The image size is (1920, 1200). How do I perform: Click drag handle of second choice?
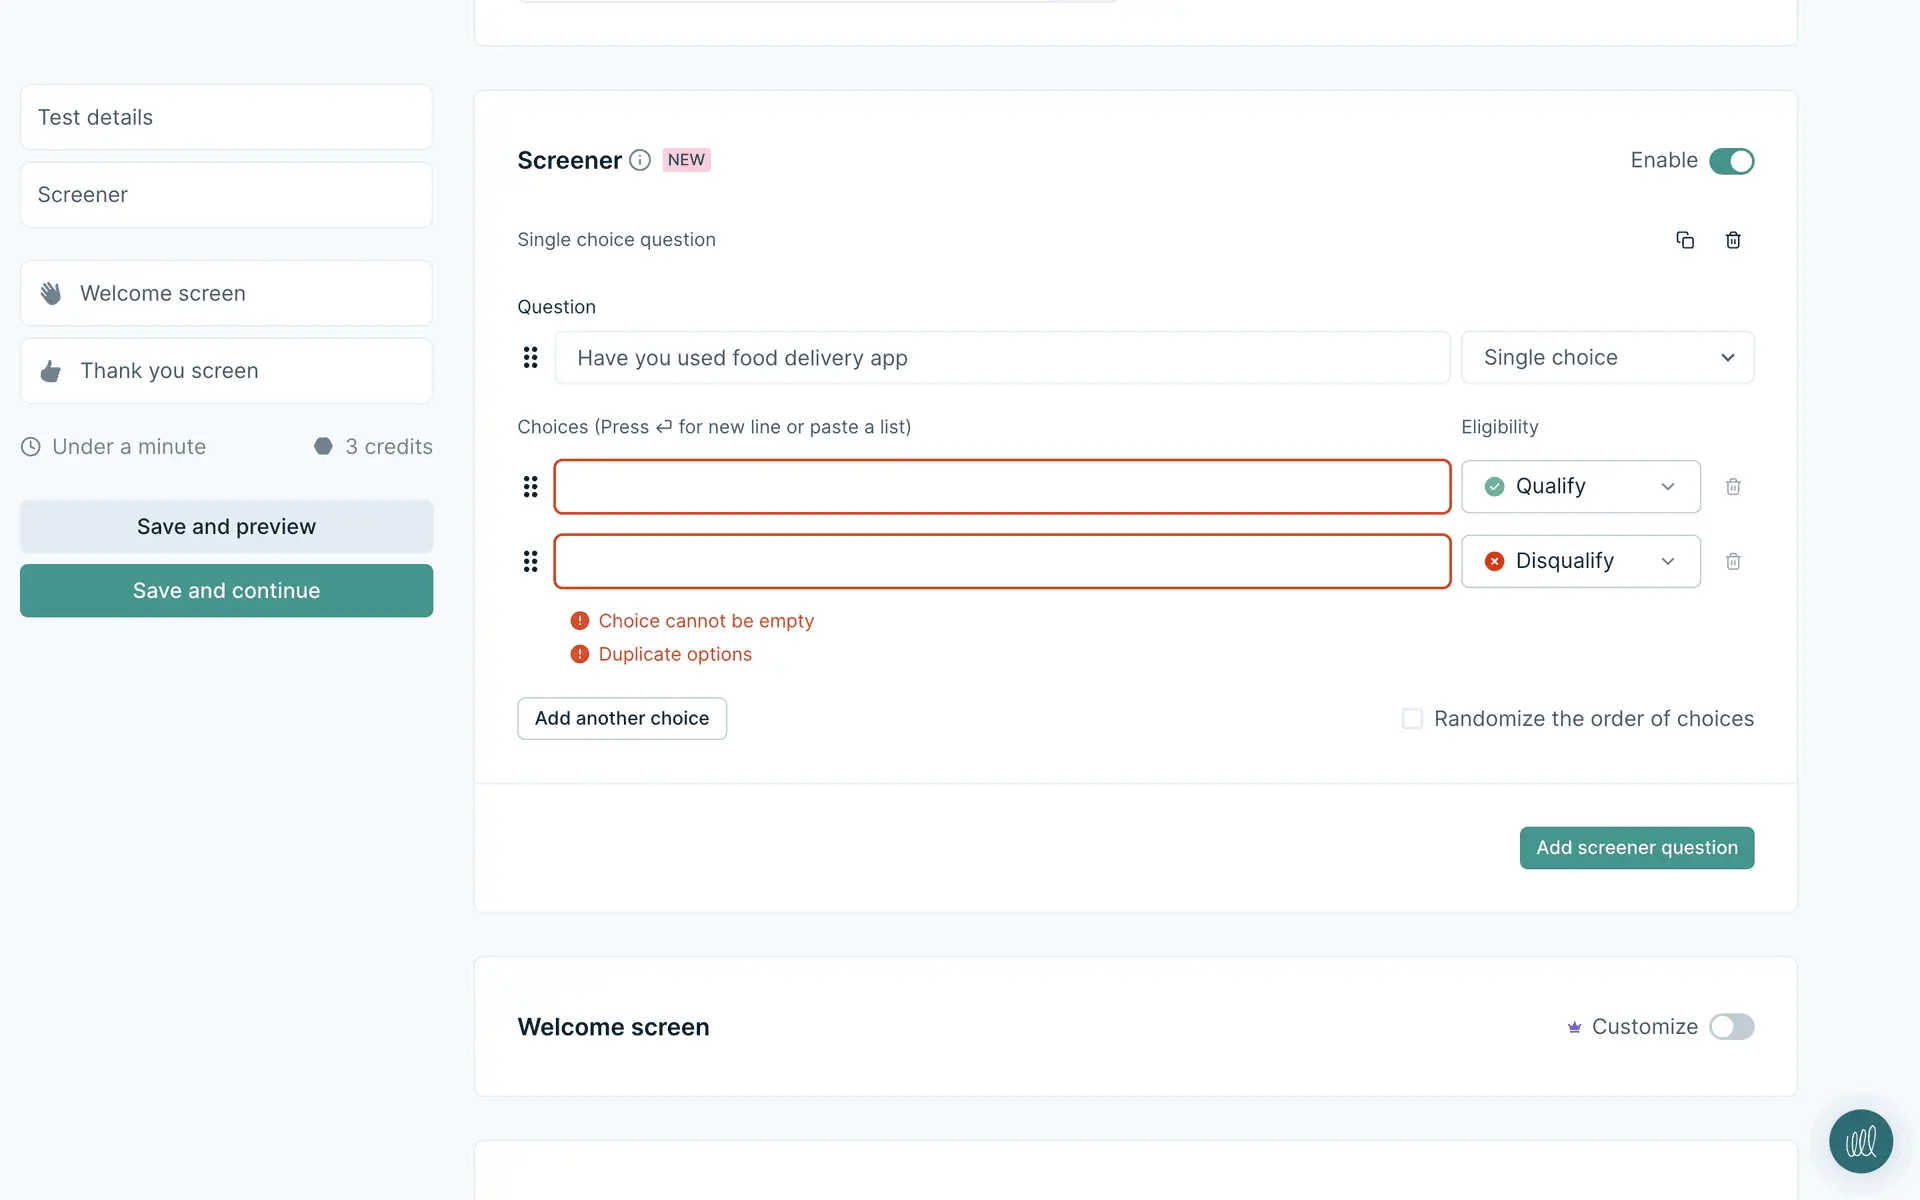[x=530, y=562]
